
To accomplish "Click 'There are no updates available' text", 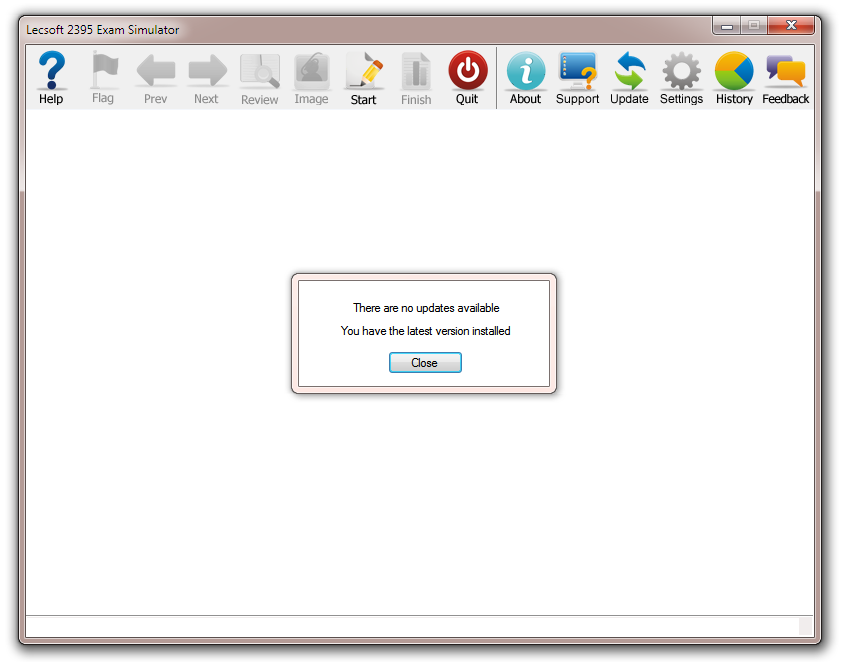I will [426, 308].
